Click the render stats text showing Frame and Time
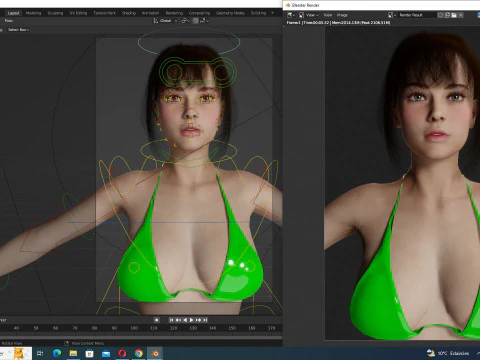 (338, 23)
